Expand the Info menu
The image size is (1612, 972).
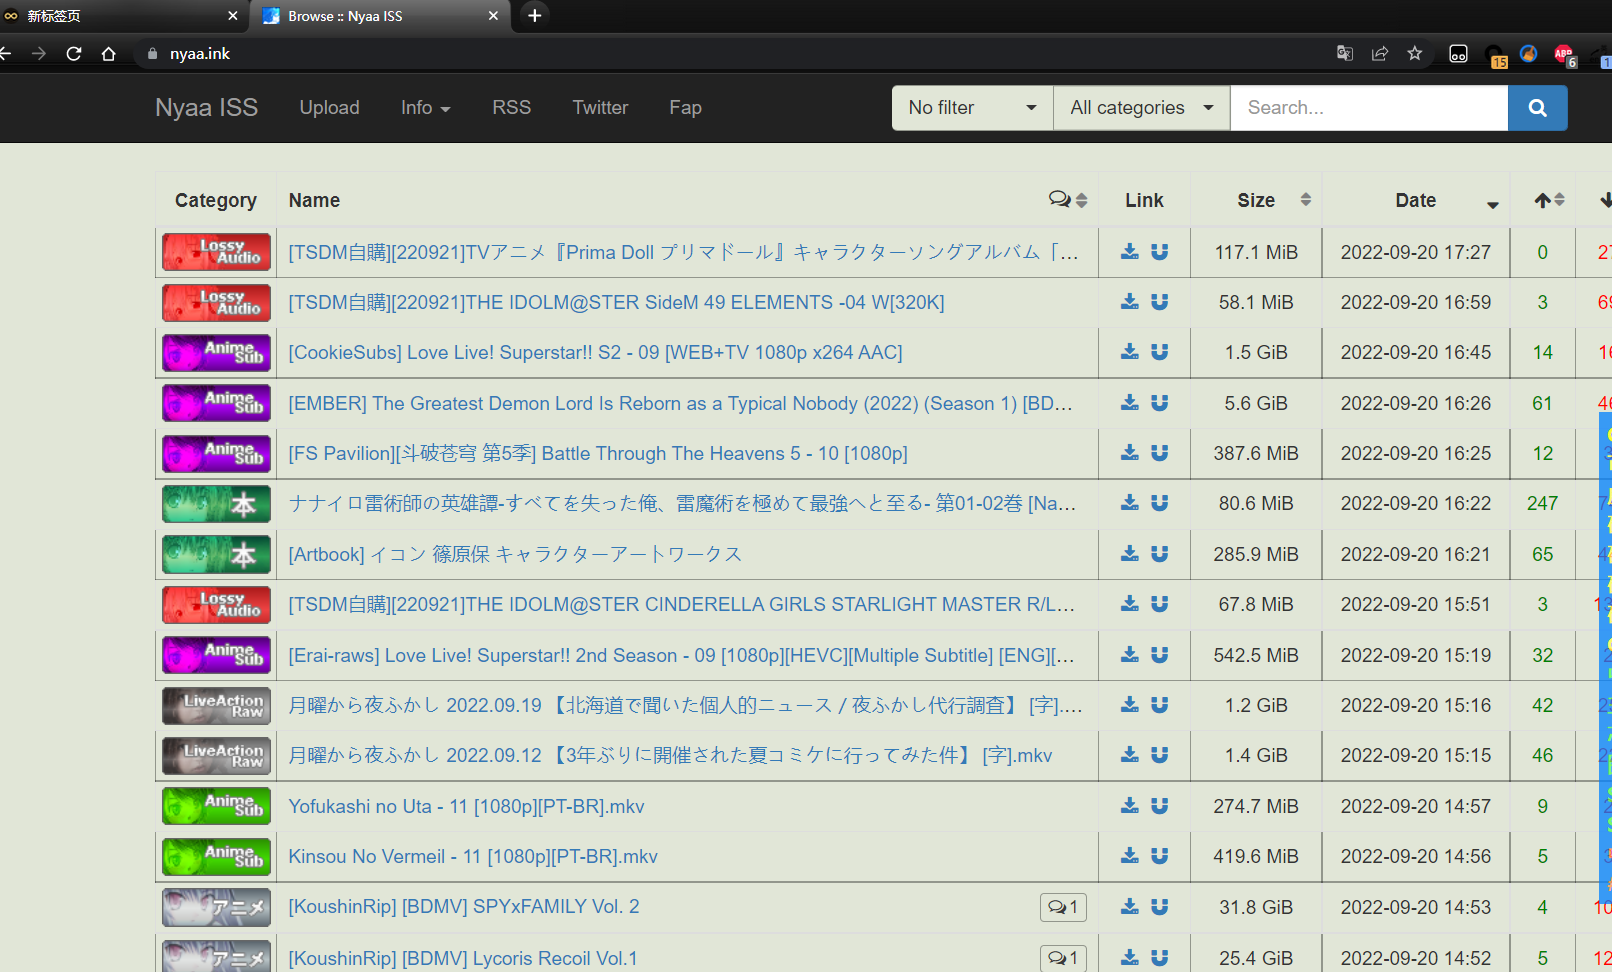[426, 108]
